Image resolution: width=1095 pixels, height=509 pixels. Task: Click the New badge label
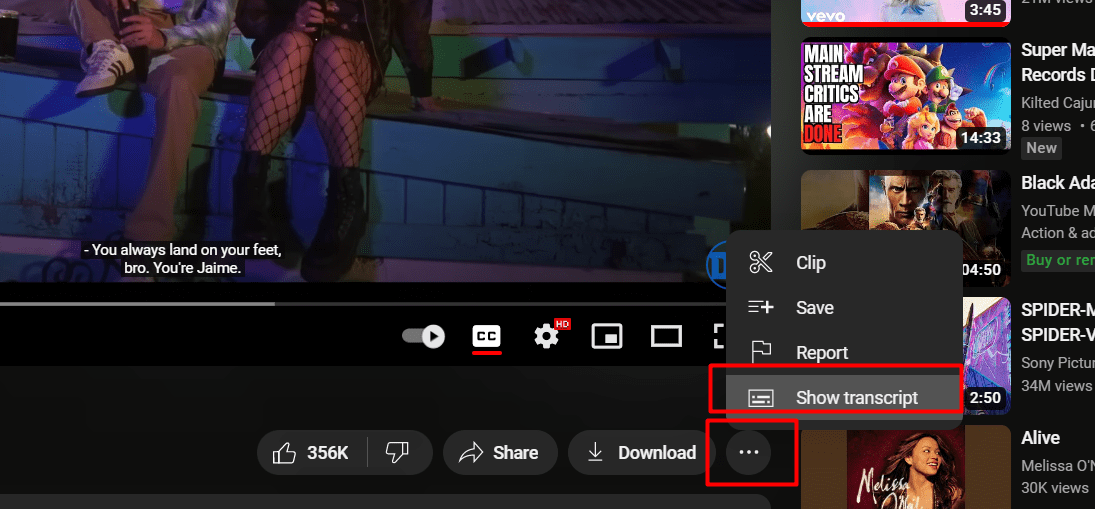(x=1041, y=148)
